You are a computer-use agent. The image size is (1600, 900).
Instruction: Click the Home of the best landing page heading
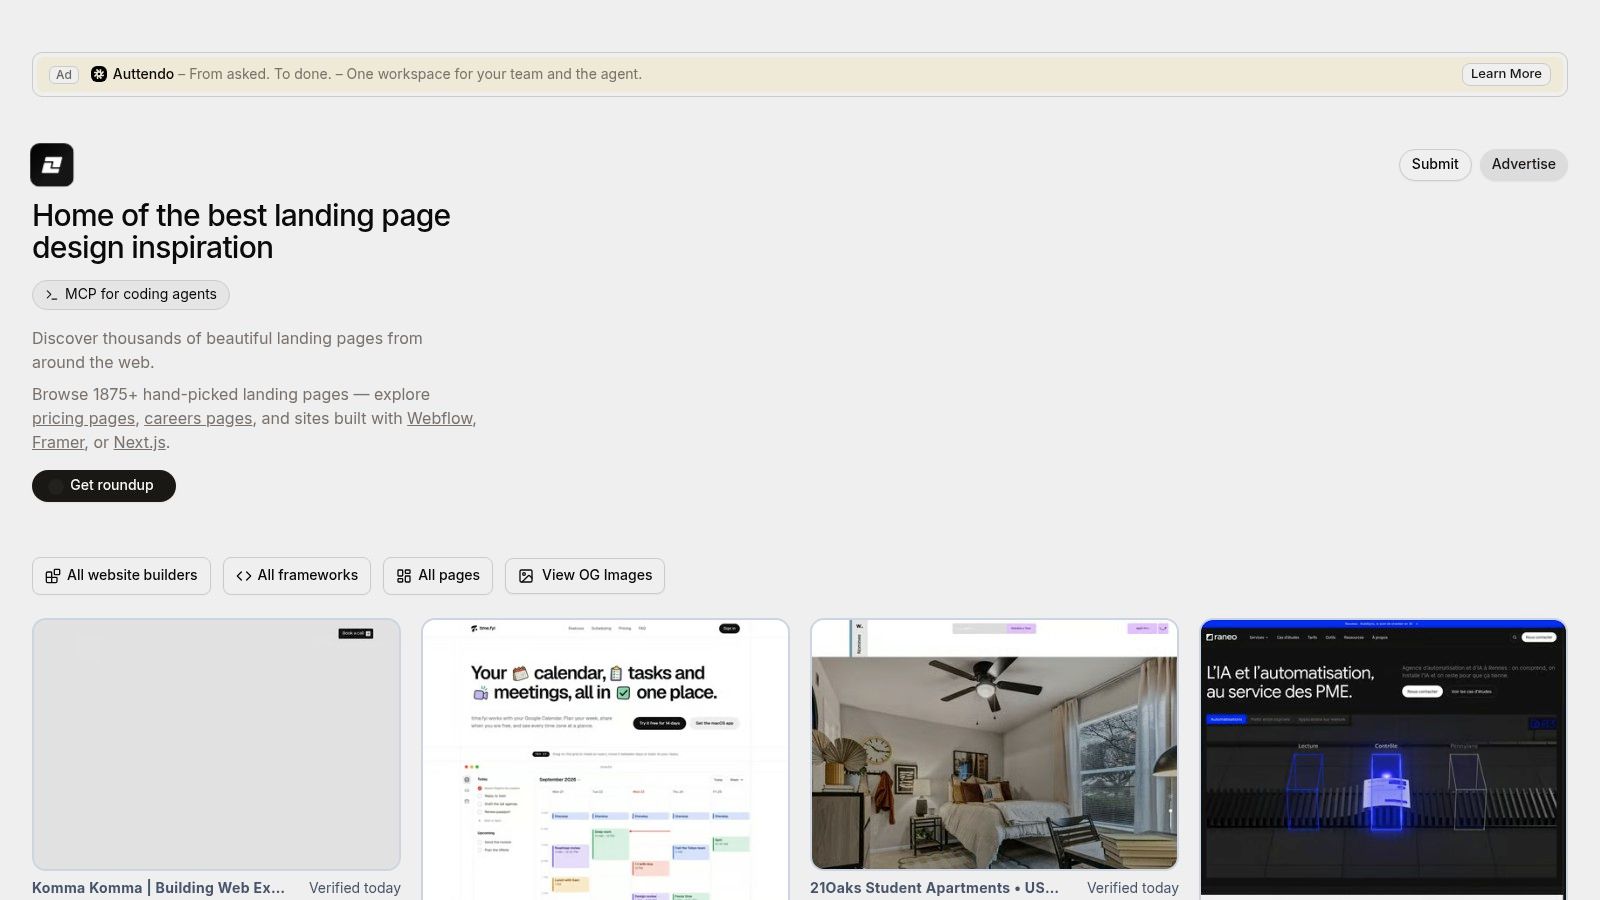tap(241, 231)
